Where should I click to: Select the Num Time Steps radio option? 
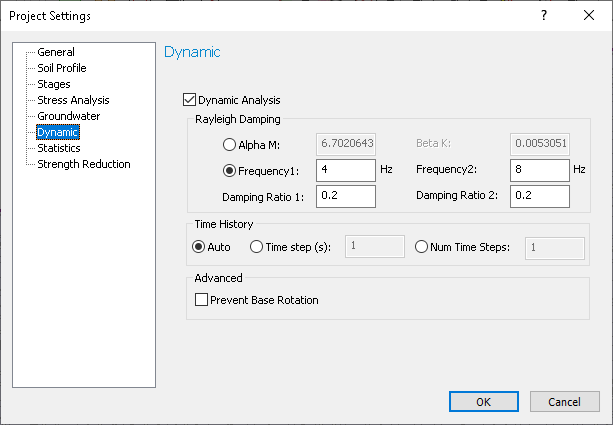pos(421,246)
